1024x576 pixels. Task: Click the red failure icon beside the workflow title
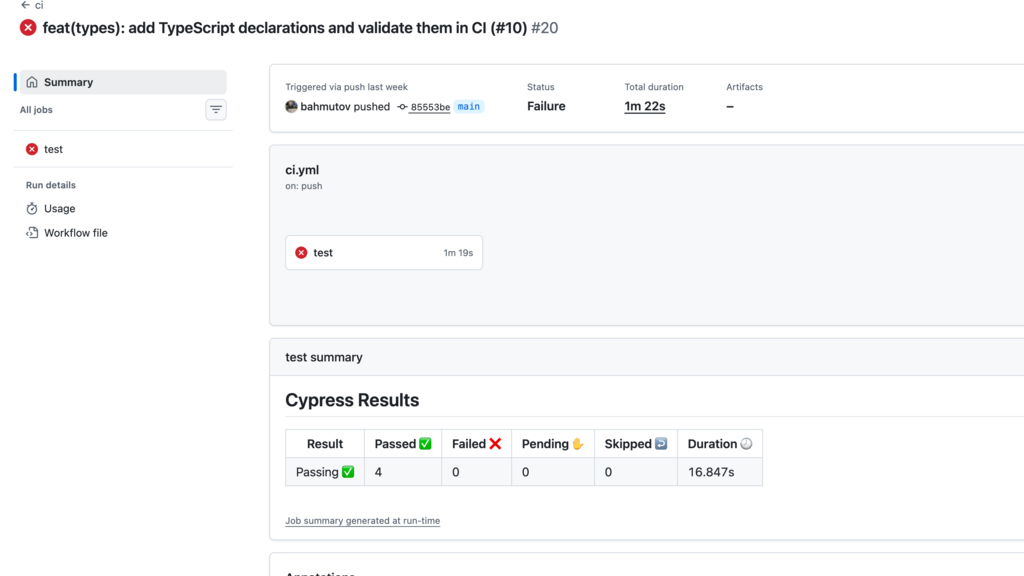pyautogui.click(x=28, y=28)
